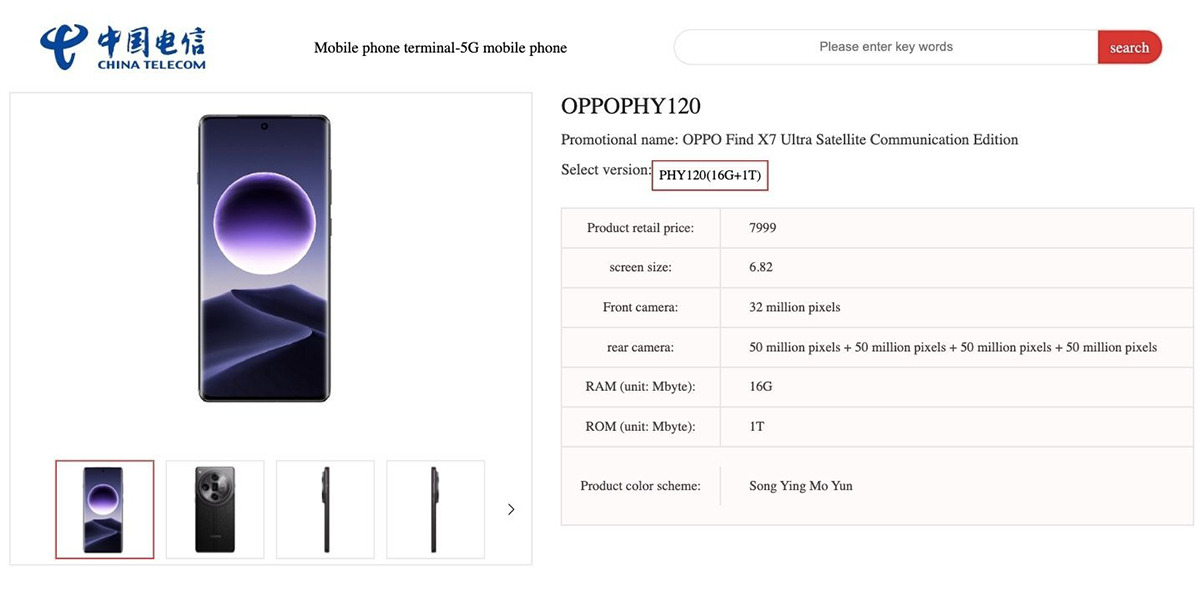The height and width of the screenshot is (612, 1200).
Task: Click the large main phone image
Action: 264,258
